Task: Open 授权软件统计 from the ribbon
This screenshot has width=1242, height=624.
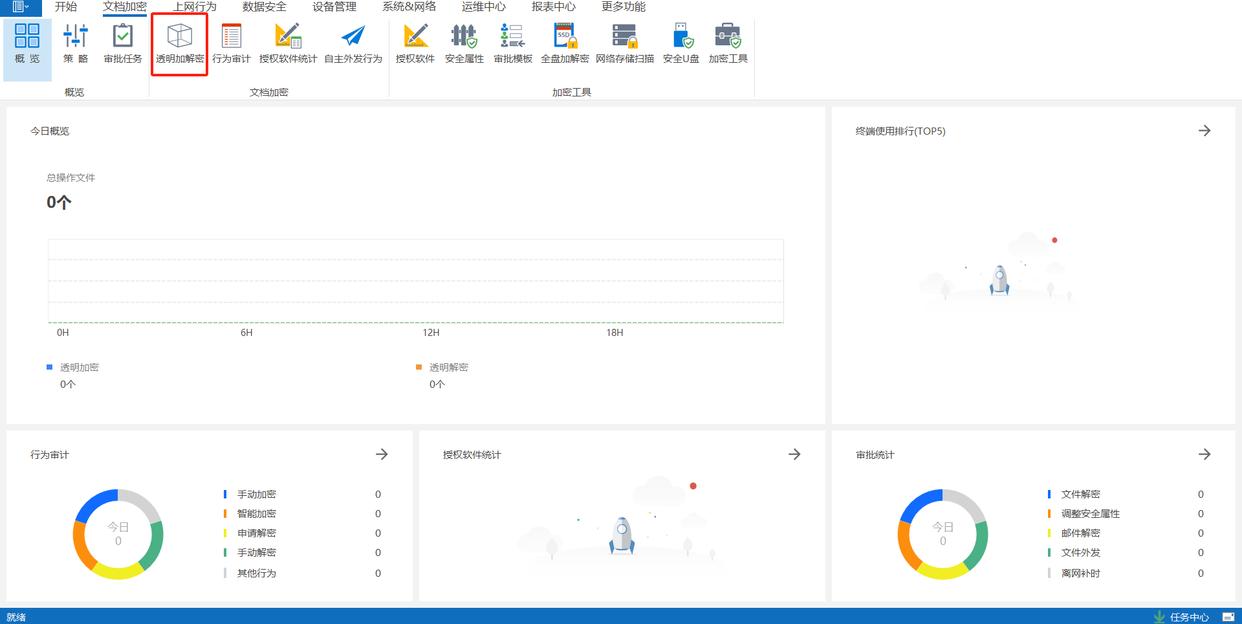Action: 288,44
